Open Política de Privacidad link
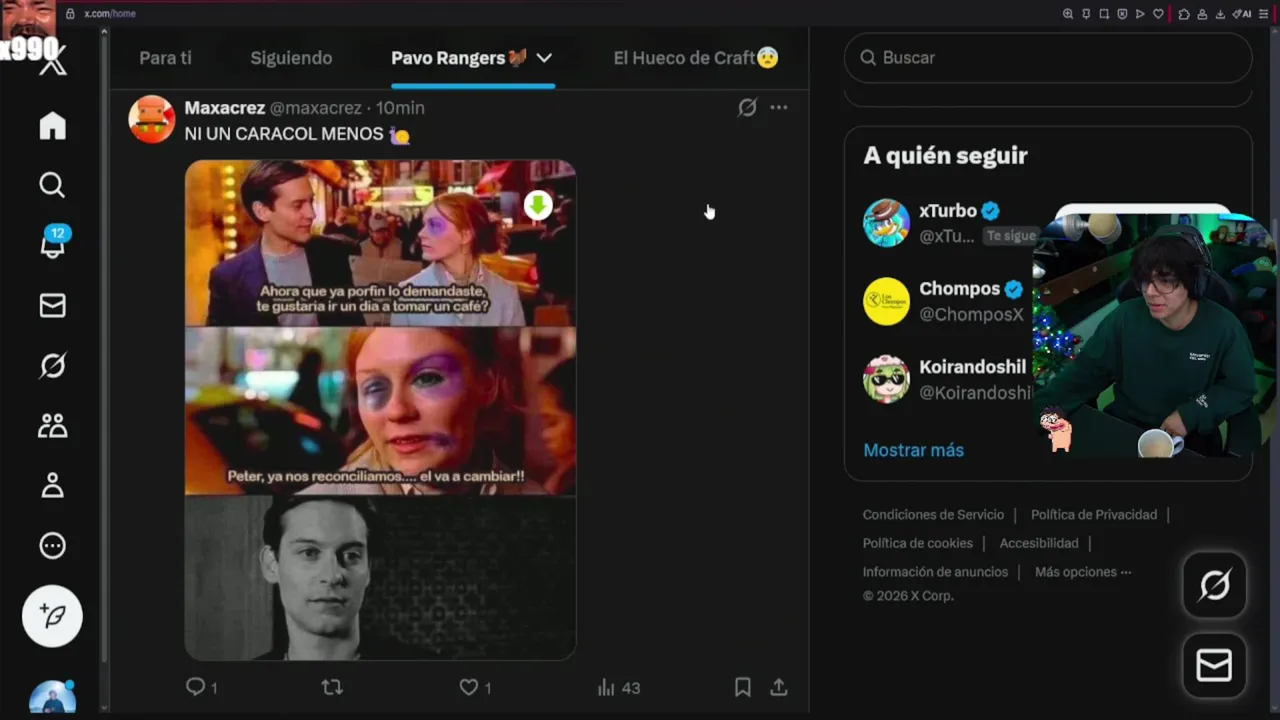 tap(1094, 515)
